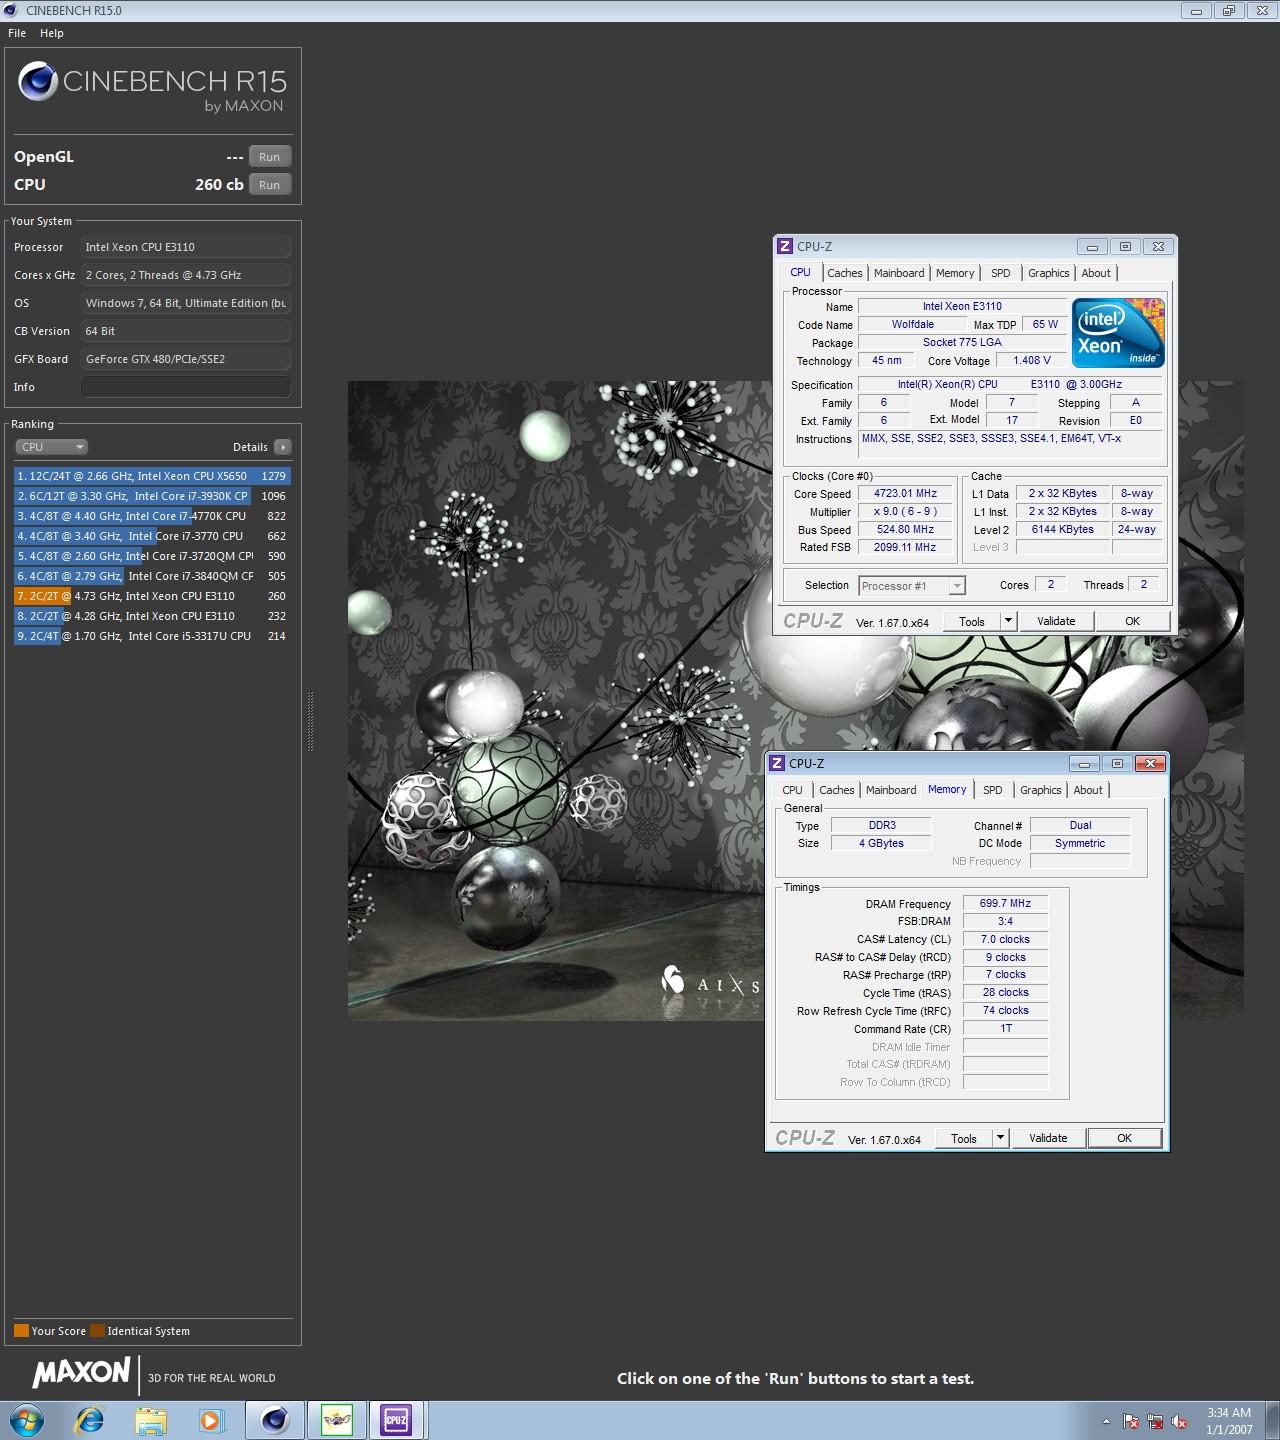Open the Windows Start menu orb
This screenshot has width=1280, height=1440.
[27, 1420]
